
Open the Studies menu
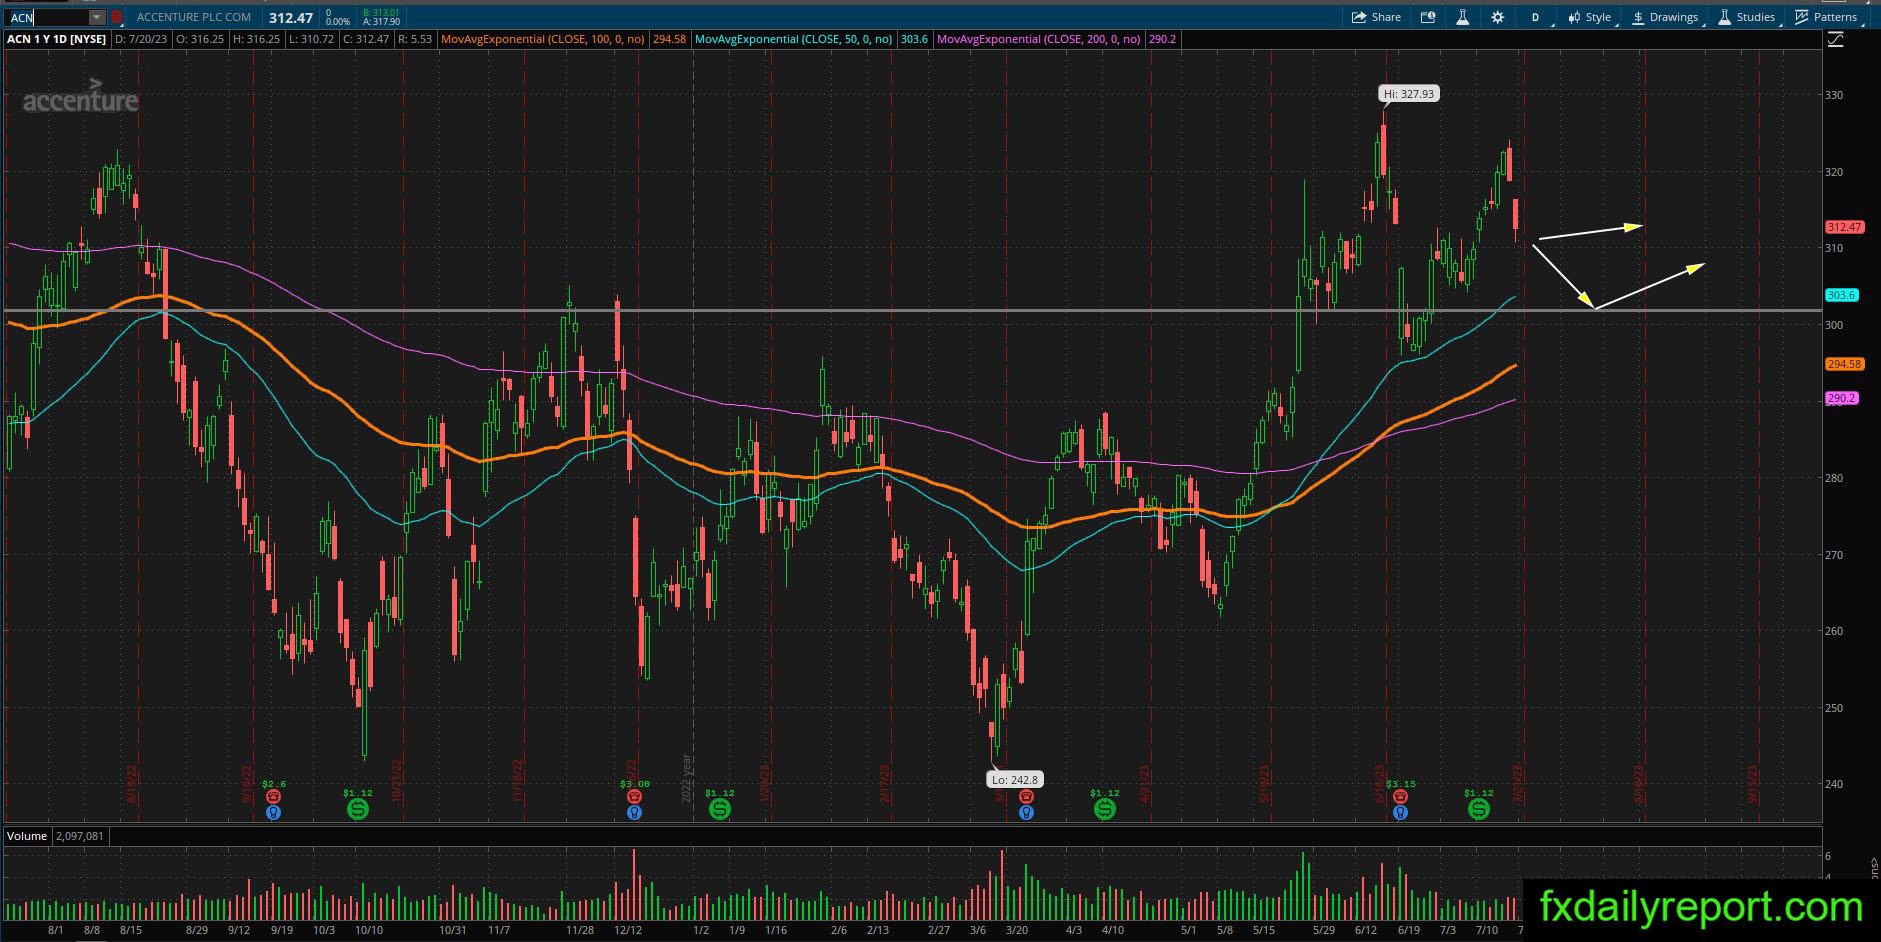click(x=1747, y=17)
